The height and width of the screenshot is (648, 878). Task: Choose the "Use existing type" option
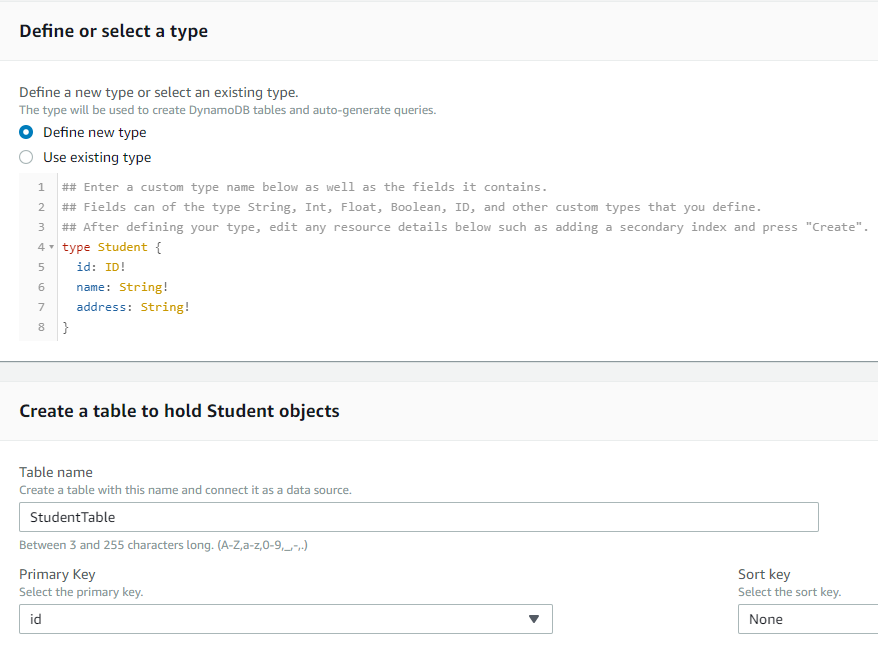[x=26, y=157]
